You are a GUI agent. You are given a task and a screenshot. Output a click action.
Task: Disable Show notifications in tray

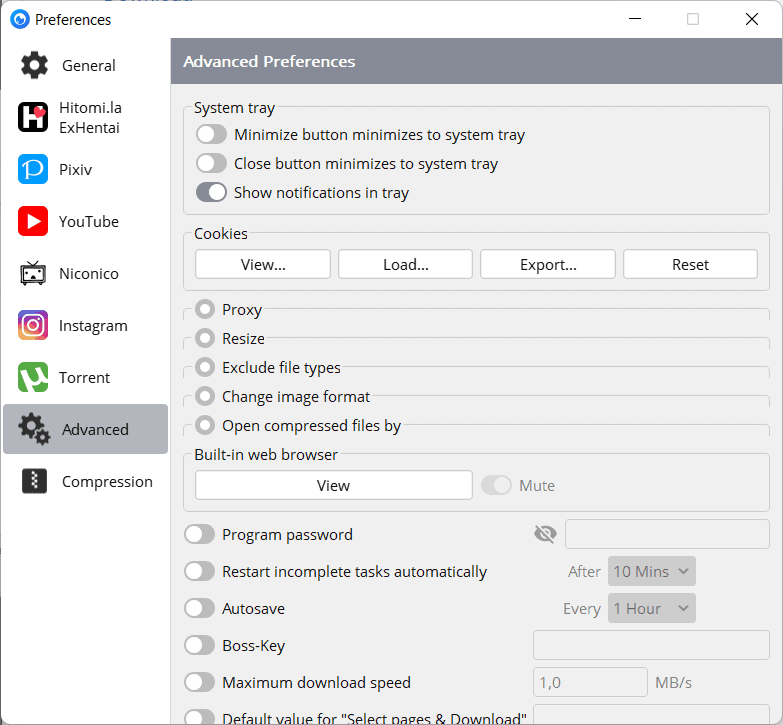[211, 193]
